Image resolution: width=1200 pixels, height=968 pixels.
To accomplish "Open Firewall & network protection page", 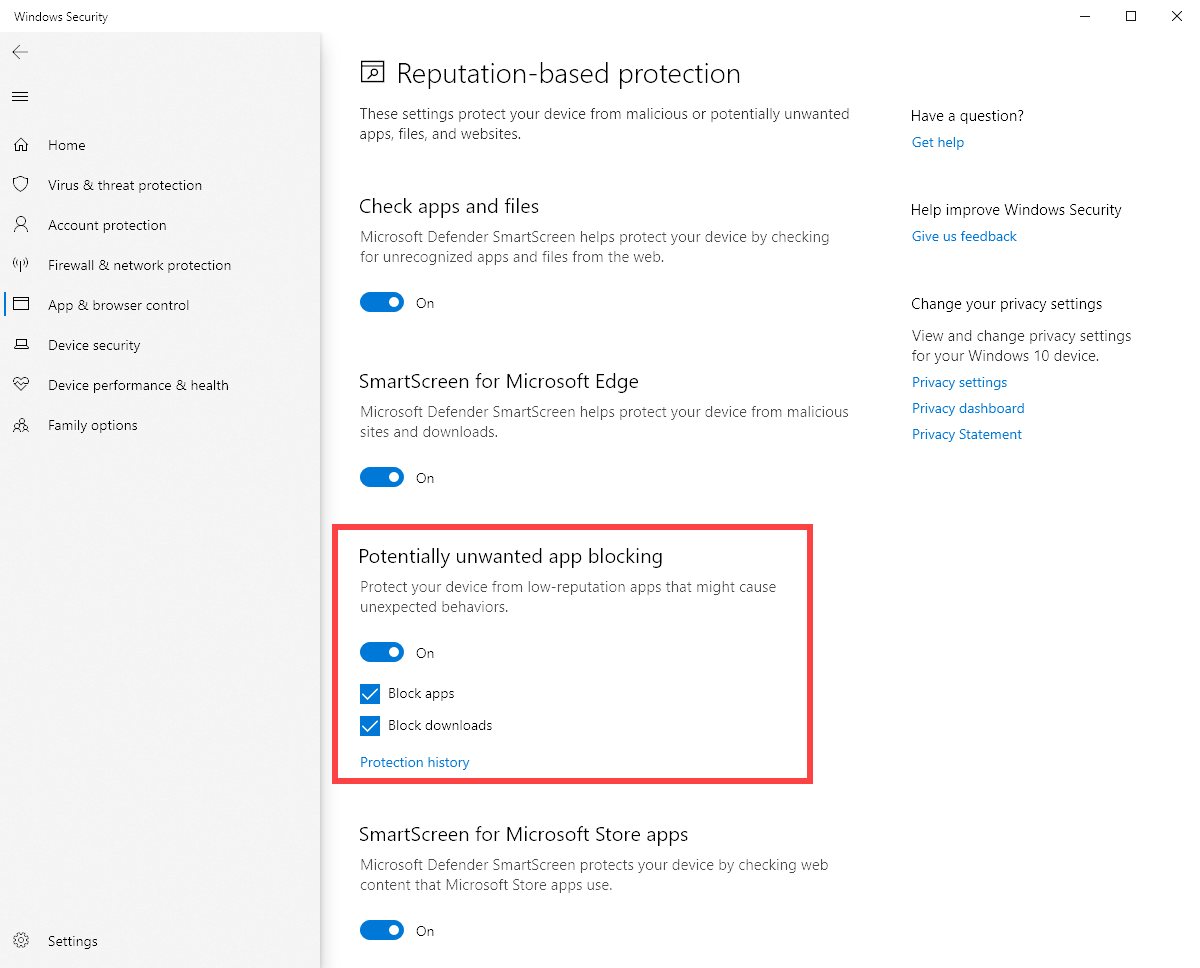I will tap(139, 265).
